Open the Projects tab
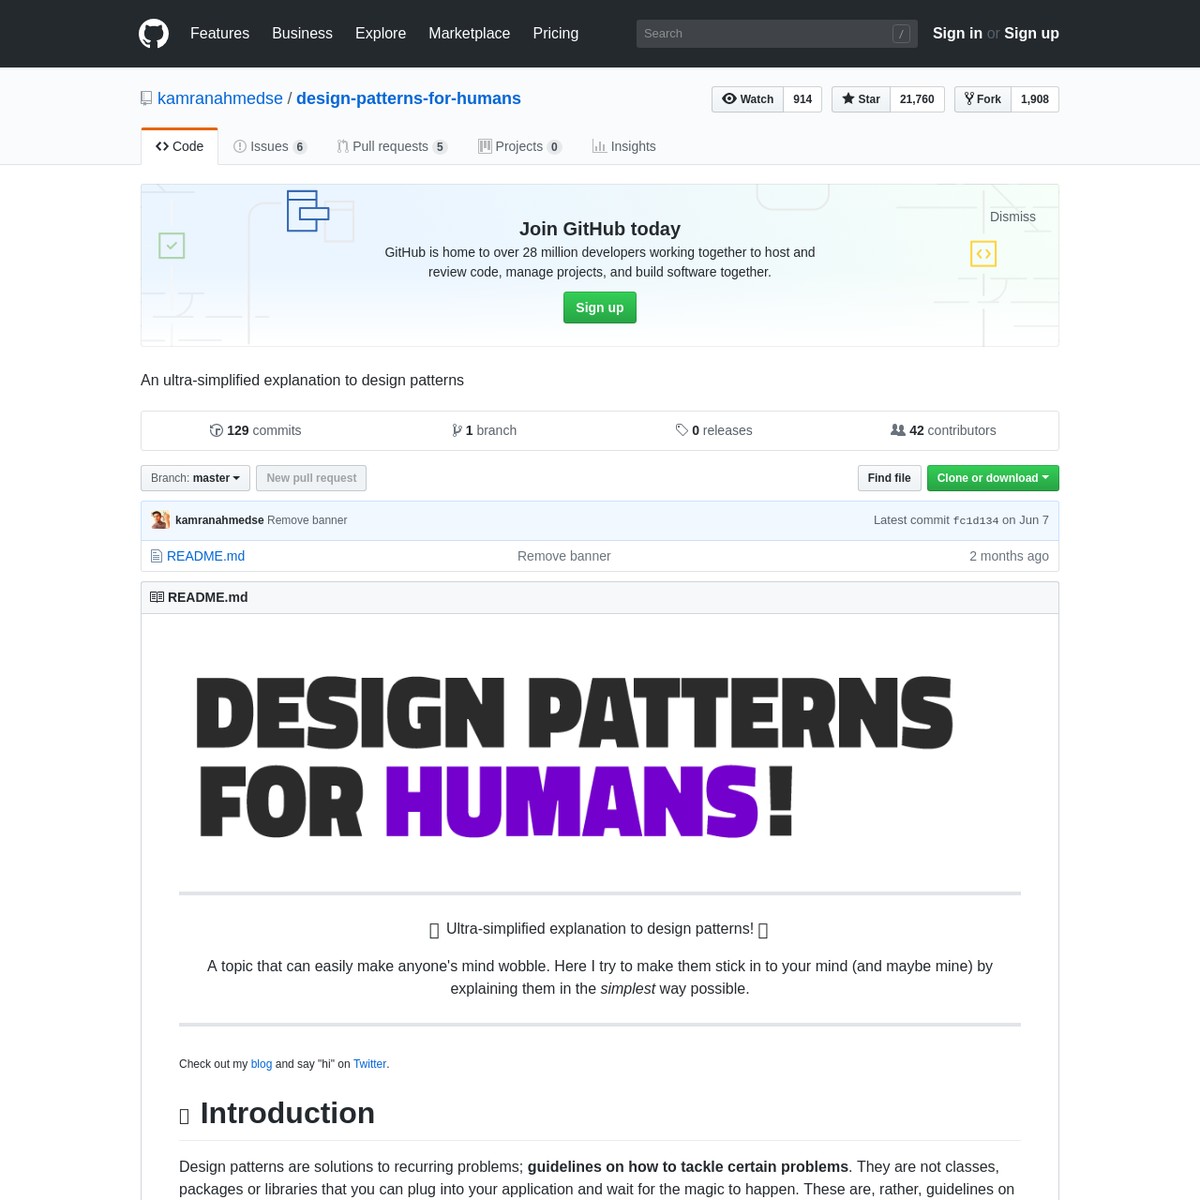Screen dimensions: 1200x1200 click(520, 146)
